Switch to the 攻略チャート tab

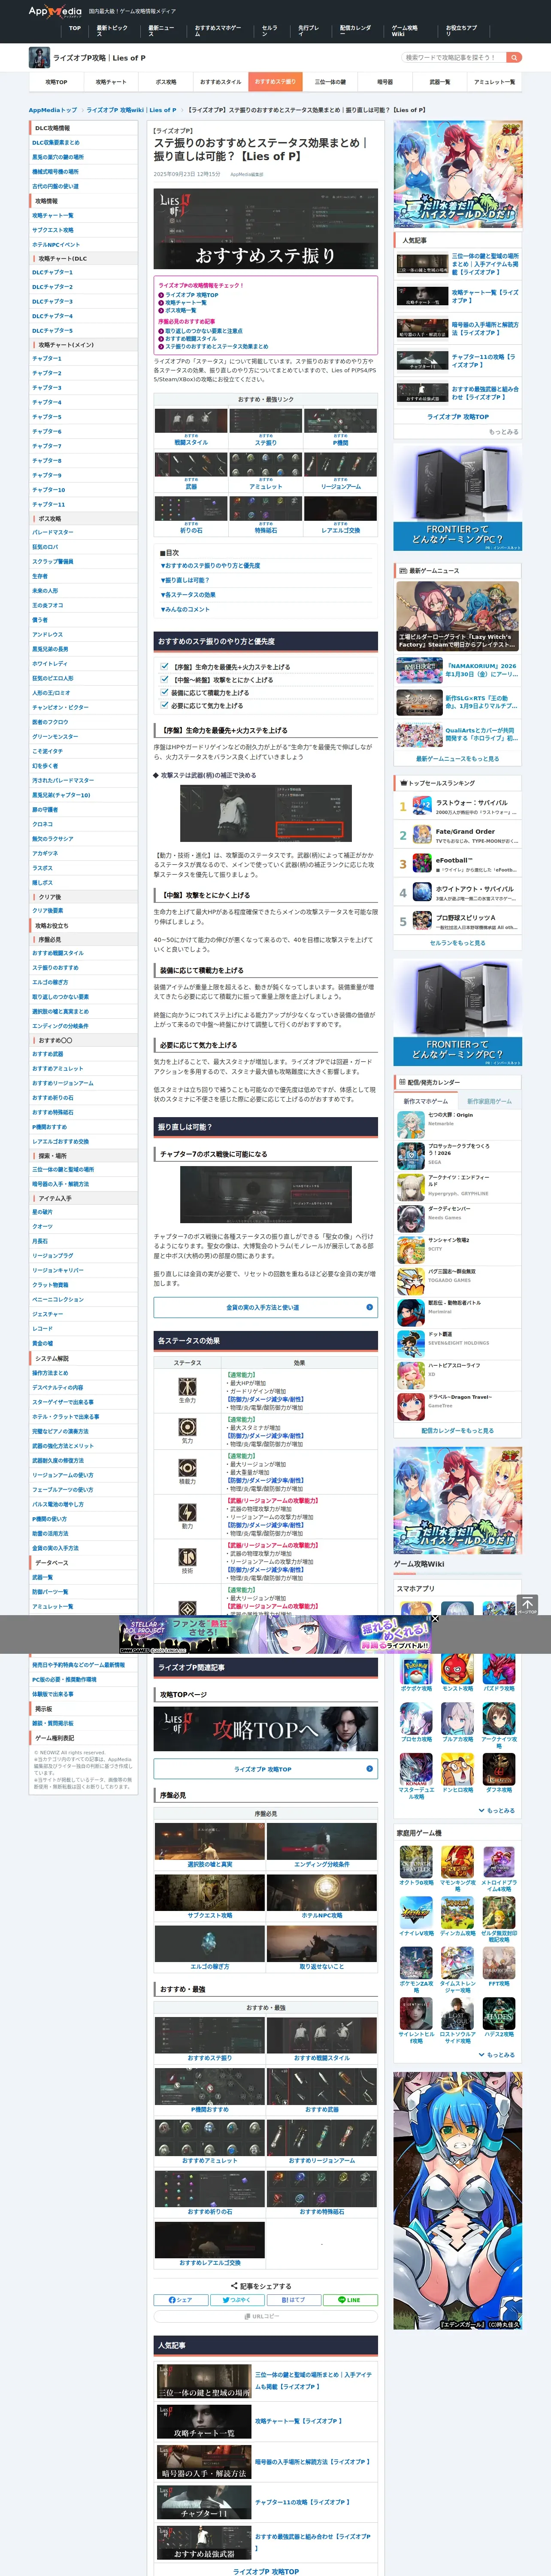[111, 82]
